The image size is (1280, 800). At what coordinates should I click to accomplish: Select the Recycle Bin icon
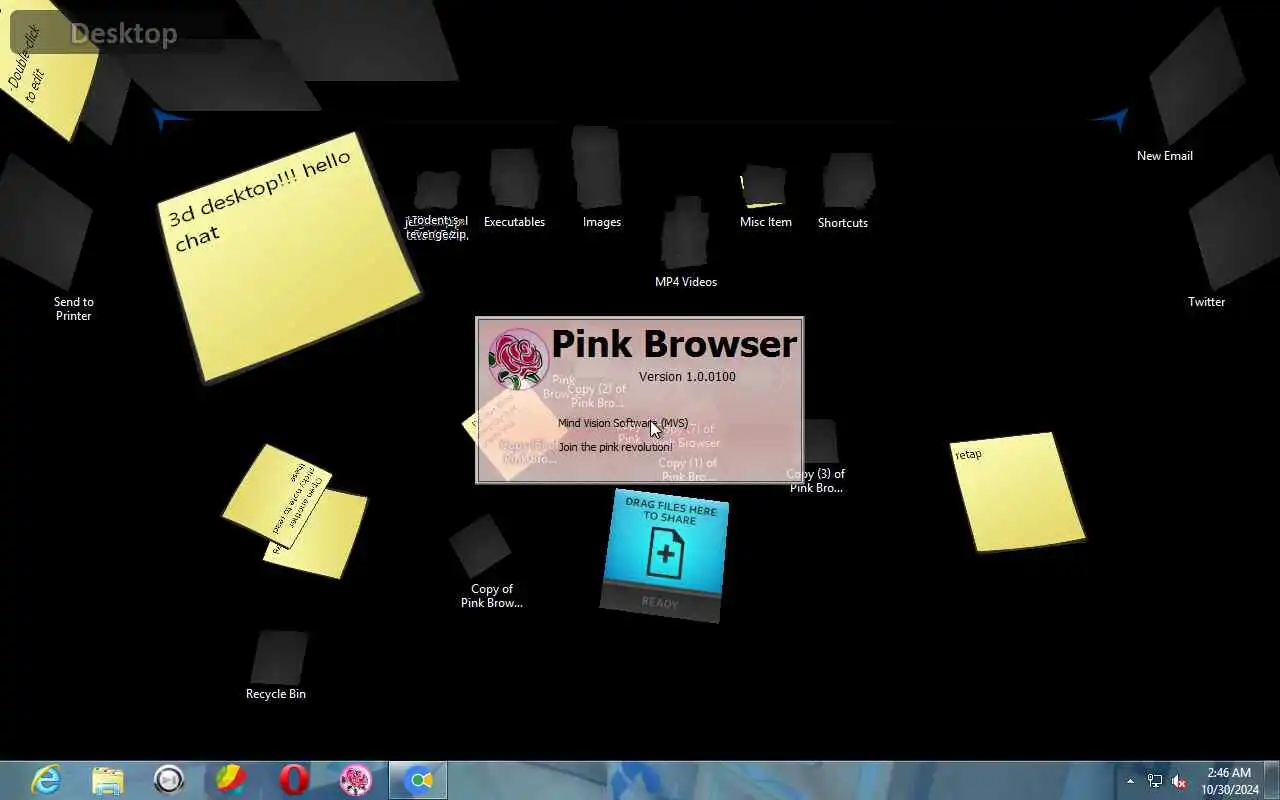click(278, 657)
